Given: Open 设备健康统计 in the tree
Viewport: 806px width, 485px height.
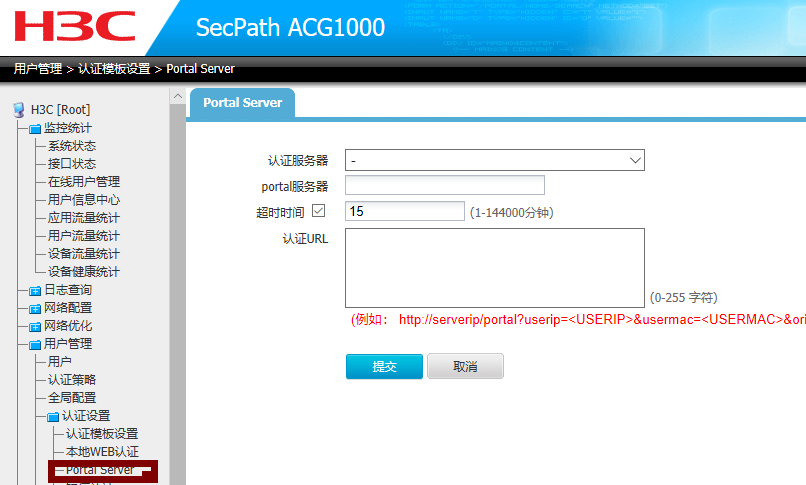Looking at the screenshot, I should click(x=84, y=272).
